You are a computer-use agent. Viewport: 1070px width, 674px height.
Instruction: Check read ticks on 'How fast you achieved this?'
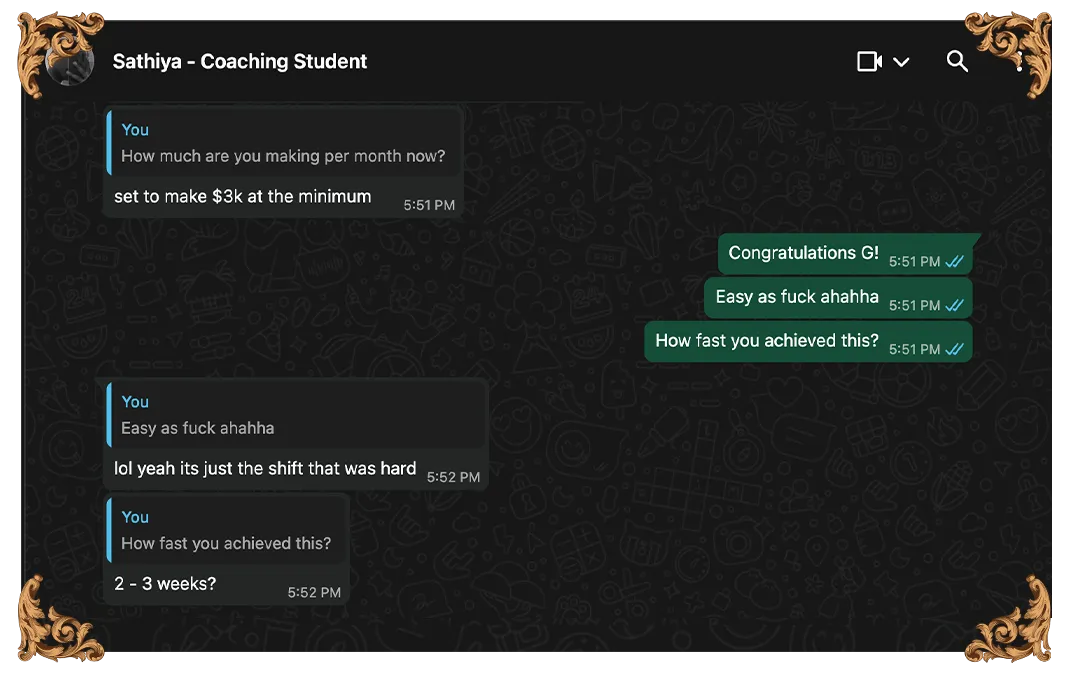click(x=955, y=349)
